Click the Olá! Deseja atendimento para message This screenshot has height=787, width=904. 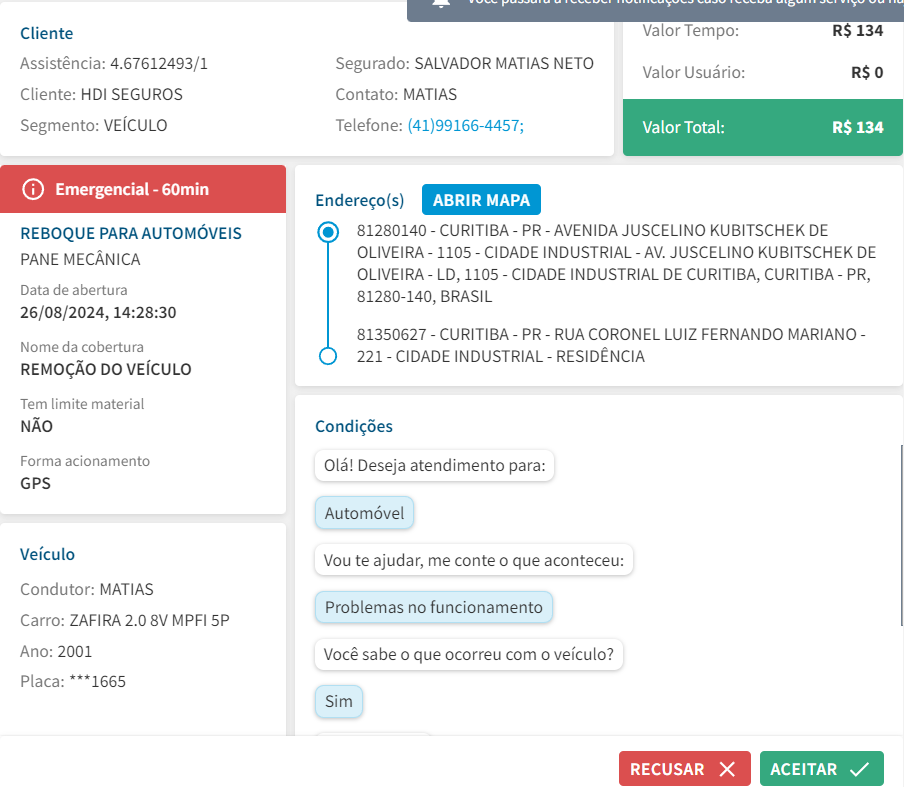435,465
